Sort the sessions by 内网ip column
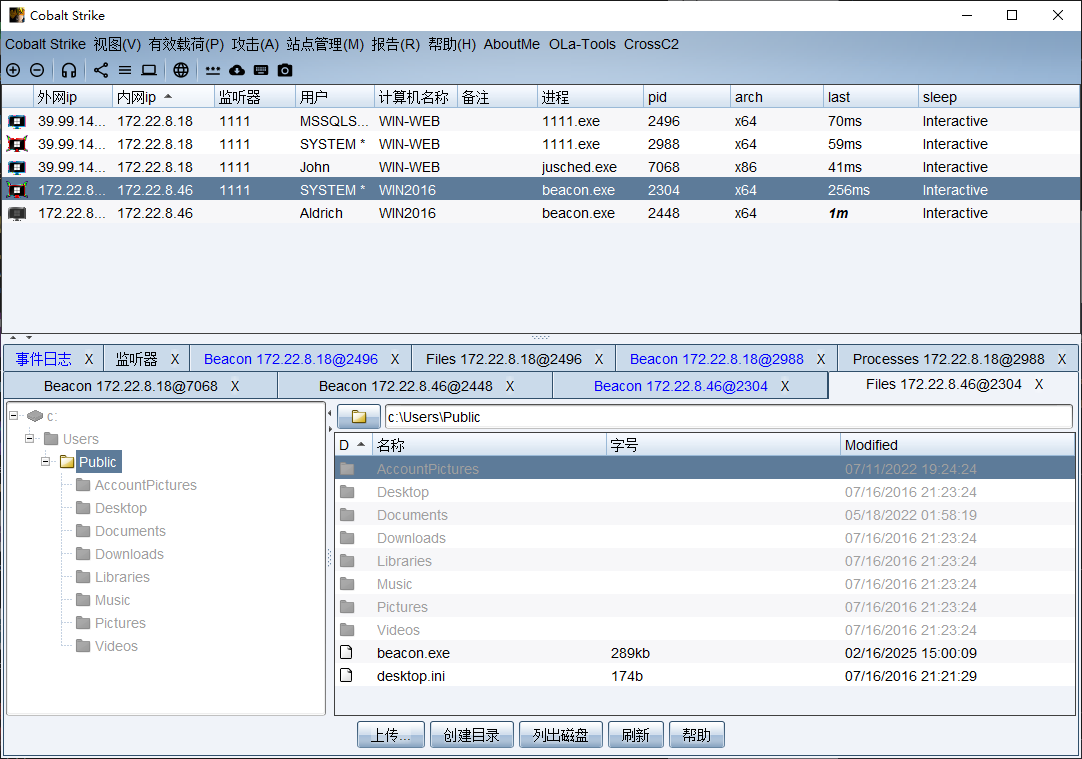Image resolution: width=1082 pixels, height=759 pixels. 163,97
